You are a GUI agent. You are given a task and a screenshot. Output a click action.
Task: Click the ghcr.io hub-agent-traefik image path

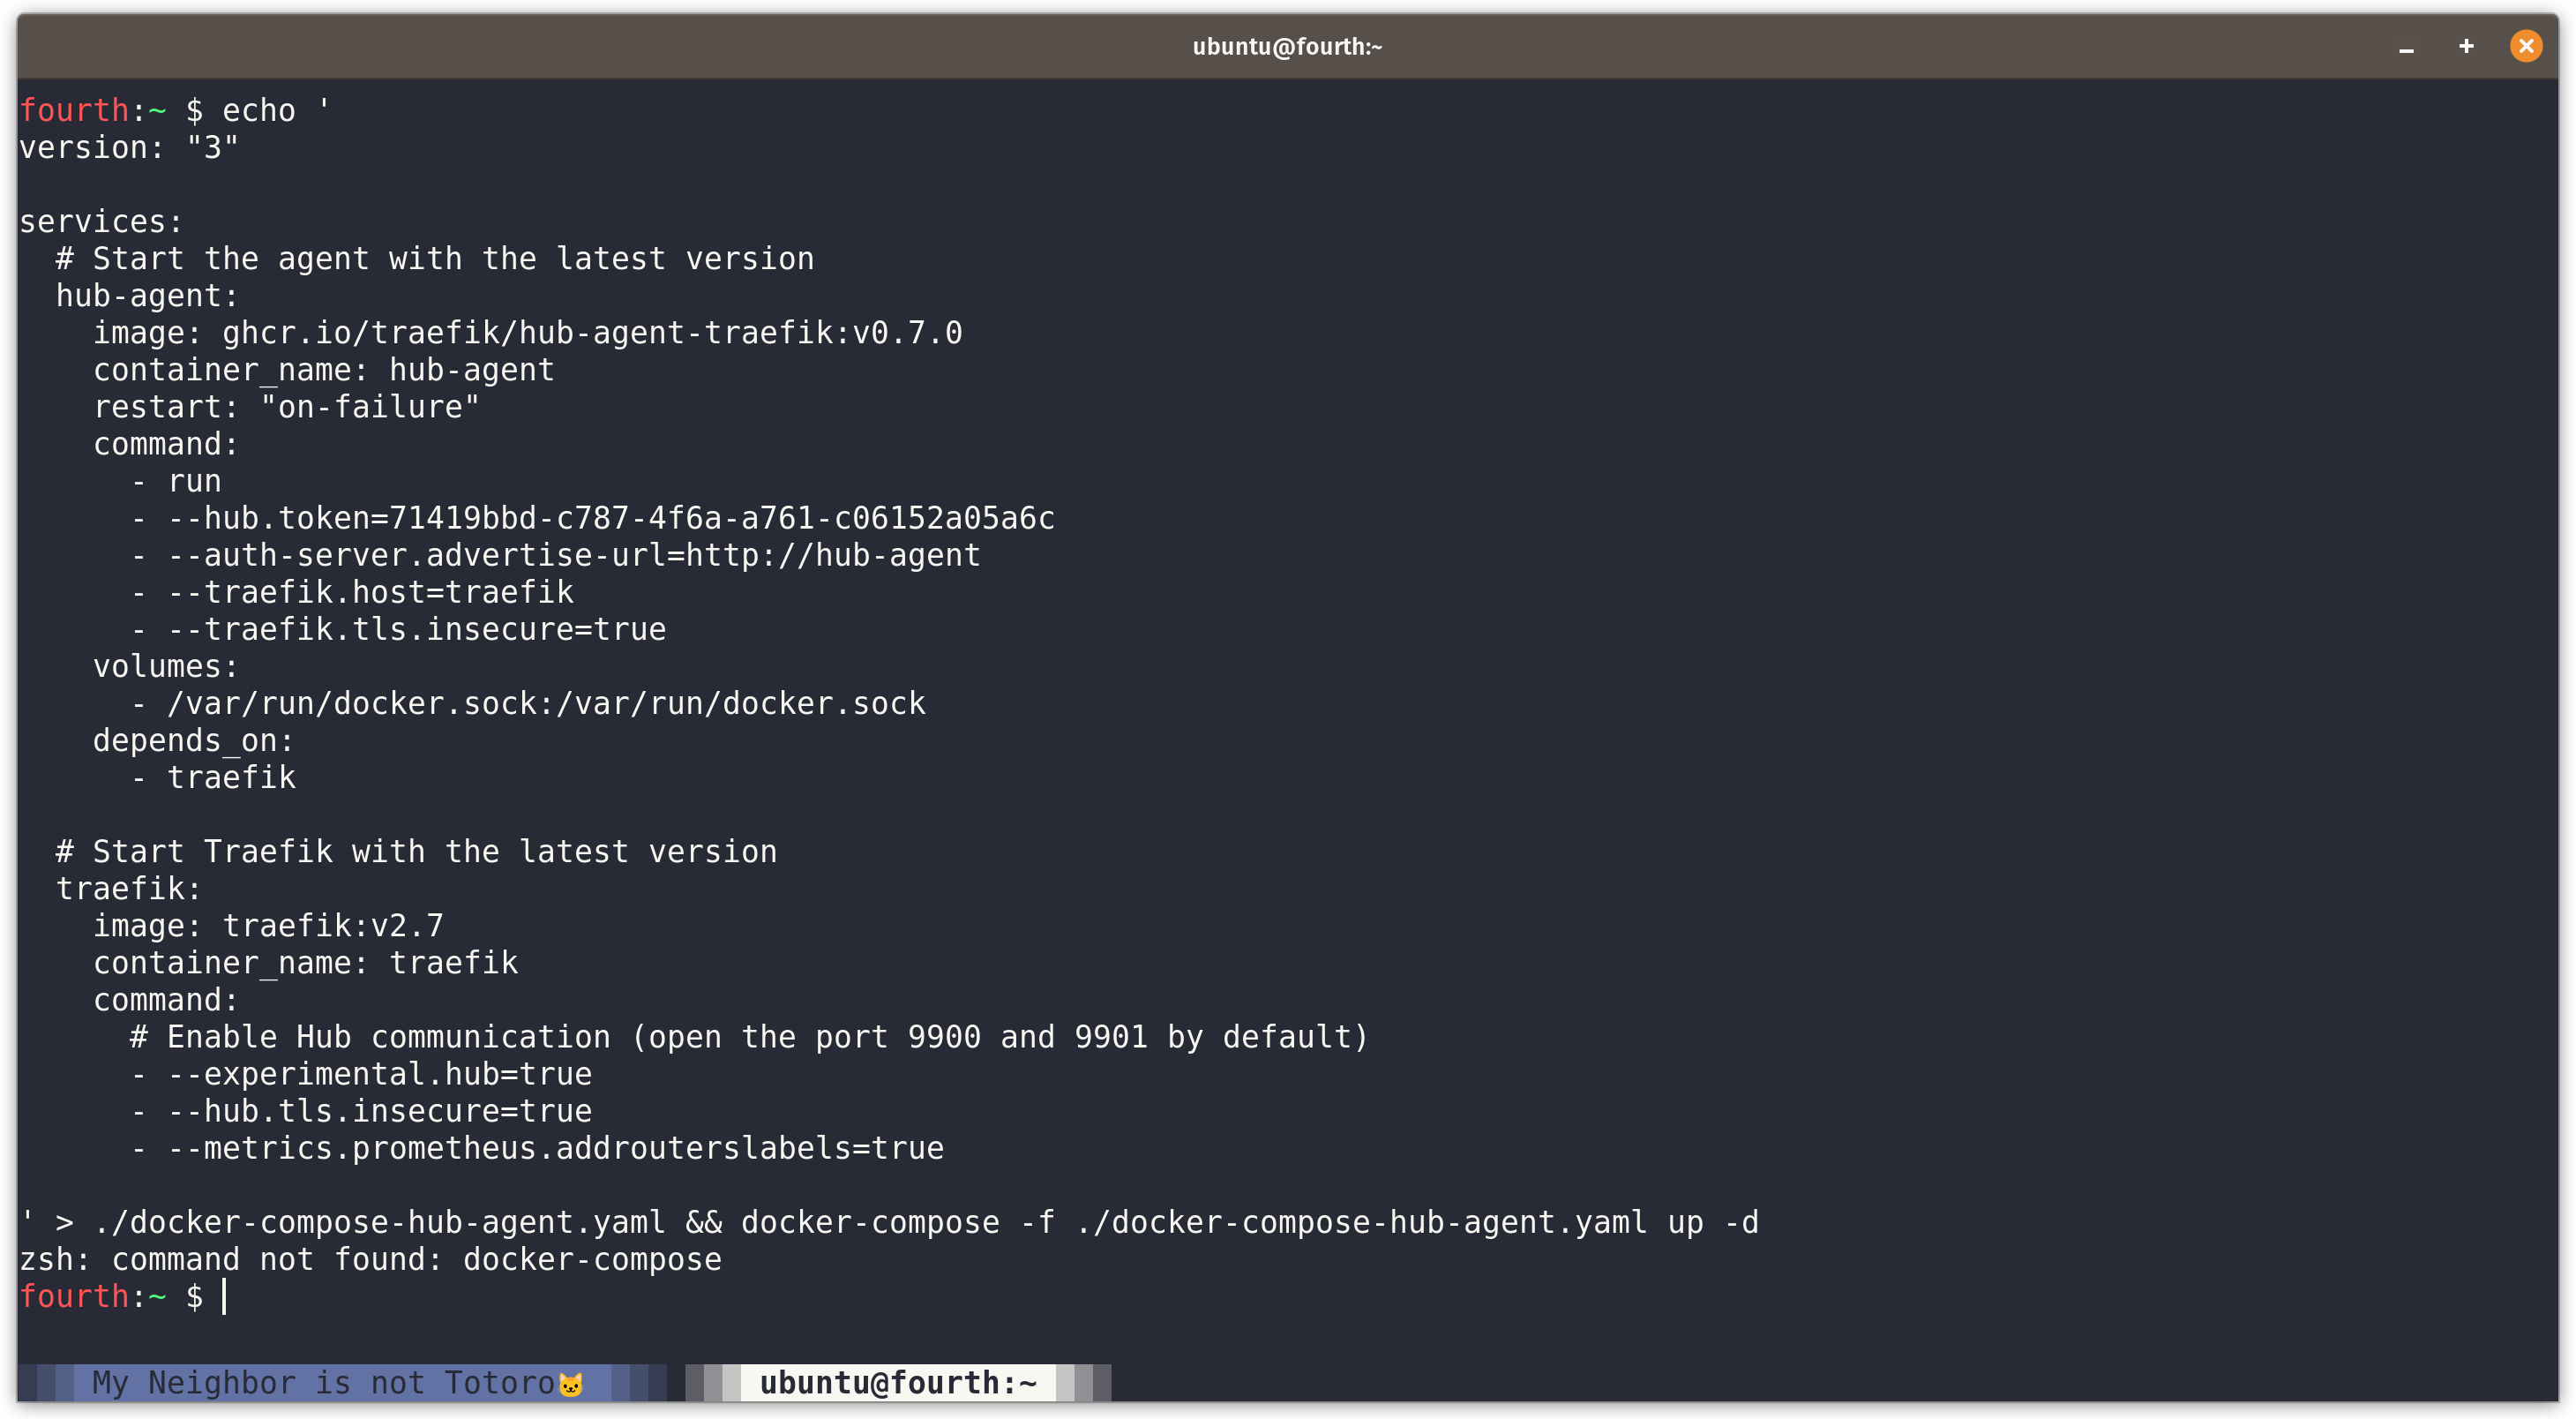(x=591, y=333)
